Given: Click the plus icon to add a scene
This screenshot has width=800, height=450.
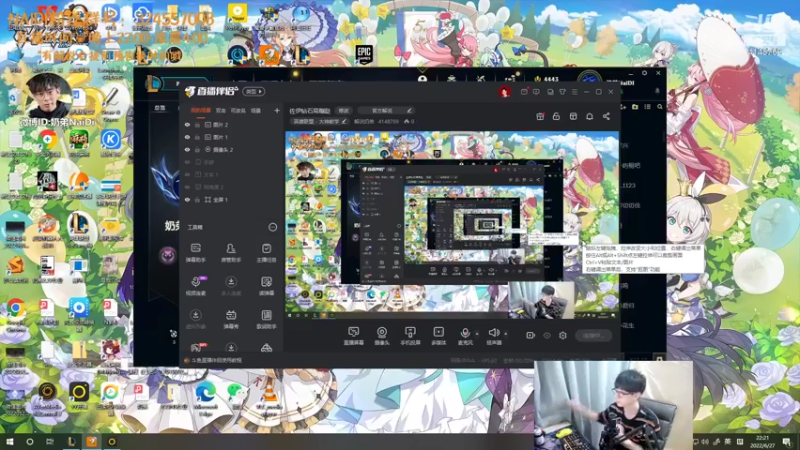Looking at the screenshot, I should tap(277, 110).
